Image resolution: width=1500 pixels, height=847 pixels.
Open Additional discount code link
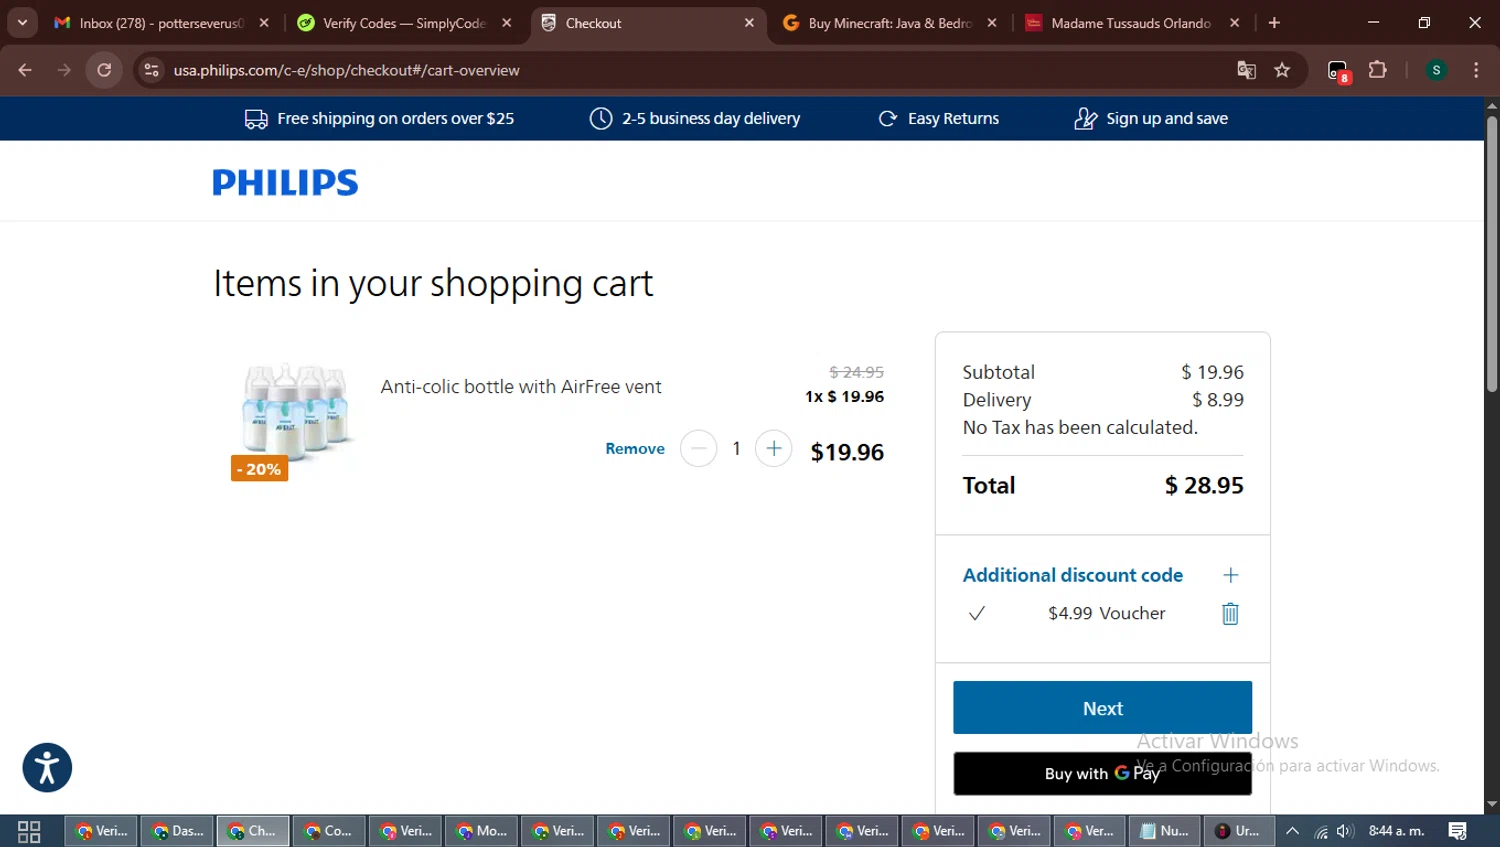coord(1073,575)
